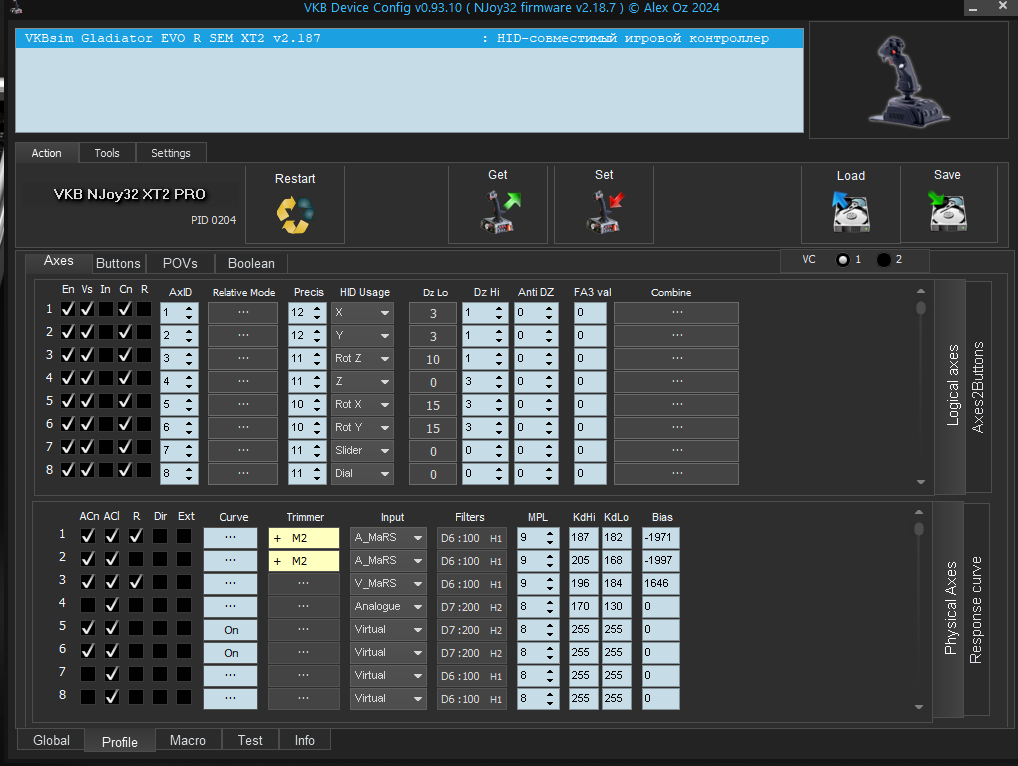1018x766 pixels.
Task: Select VC radio option 1
Action: click(843, 260)
